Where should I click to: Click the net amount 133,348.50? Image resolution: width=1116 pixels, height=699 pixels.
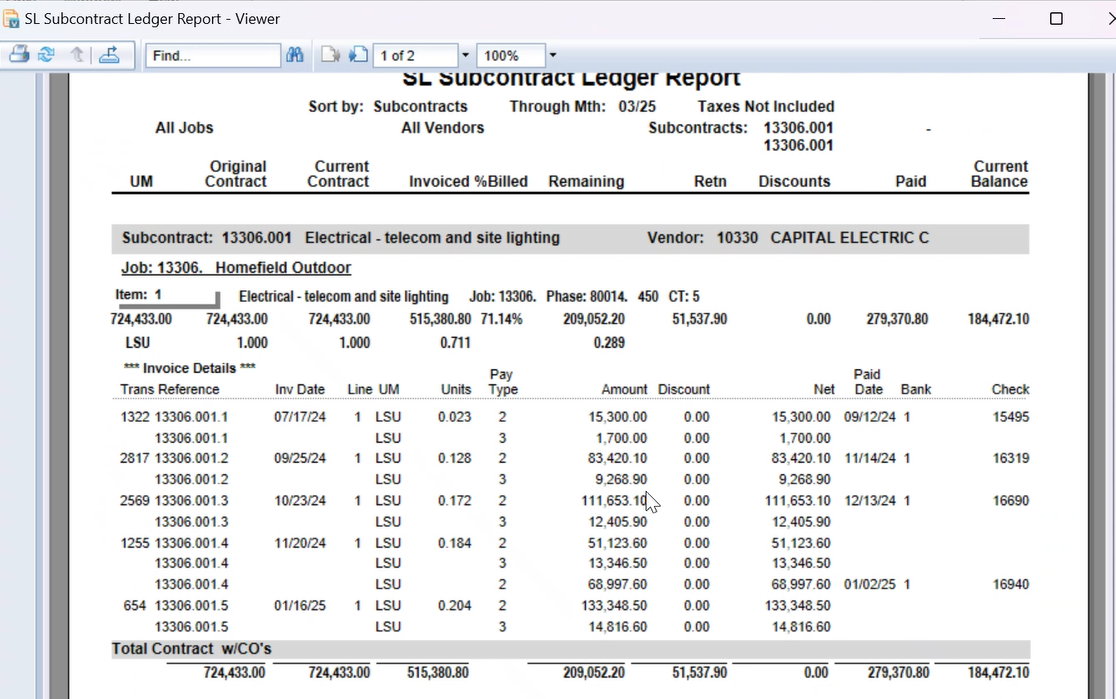pyautogui.click(x=798, y=606)
